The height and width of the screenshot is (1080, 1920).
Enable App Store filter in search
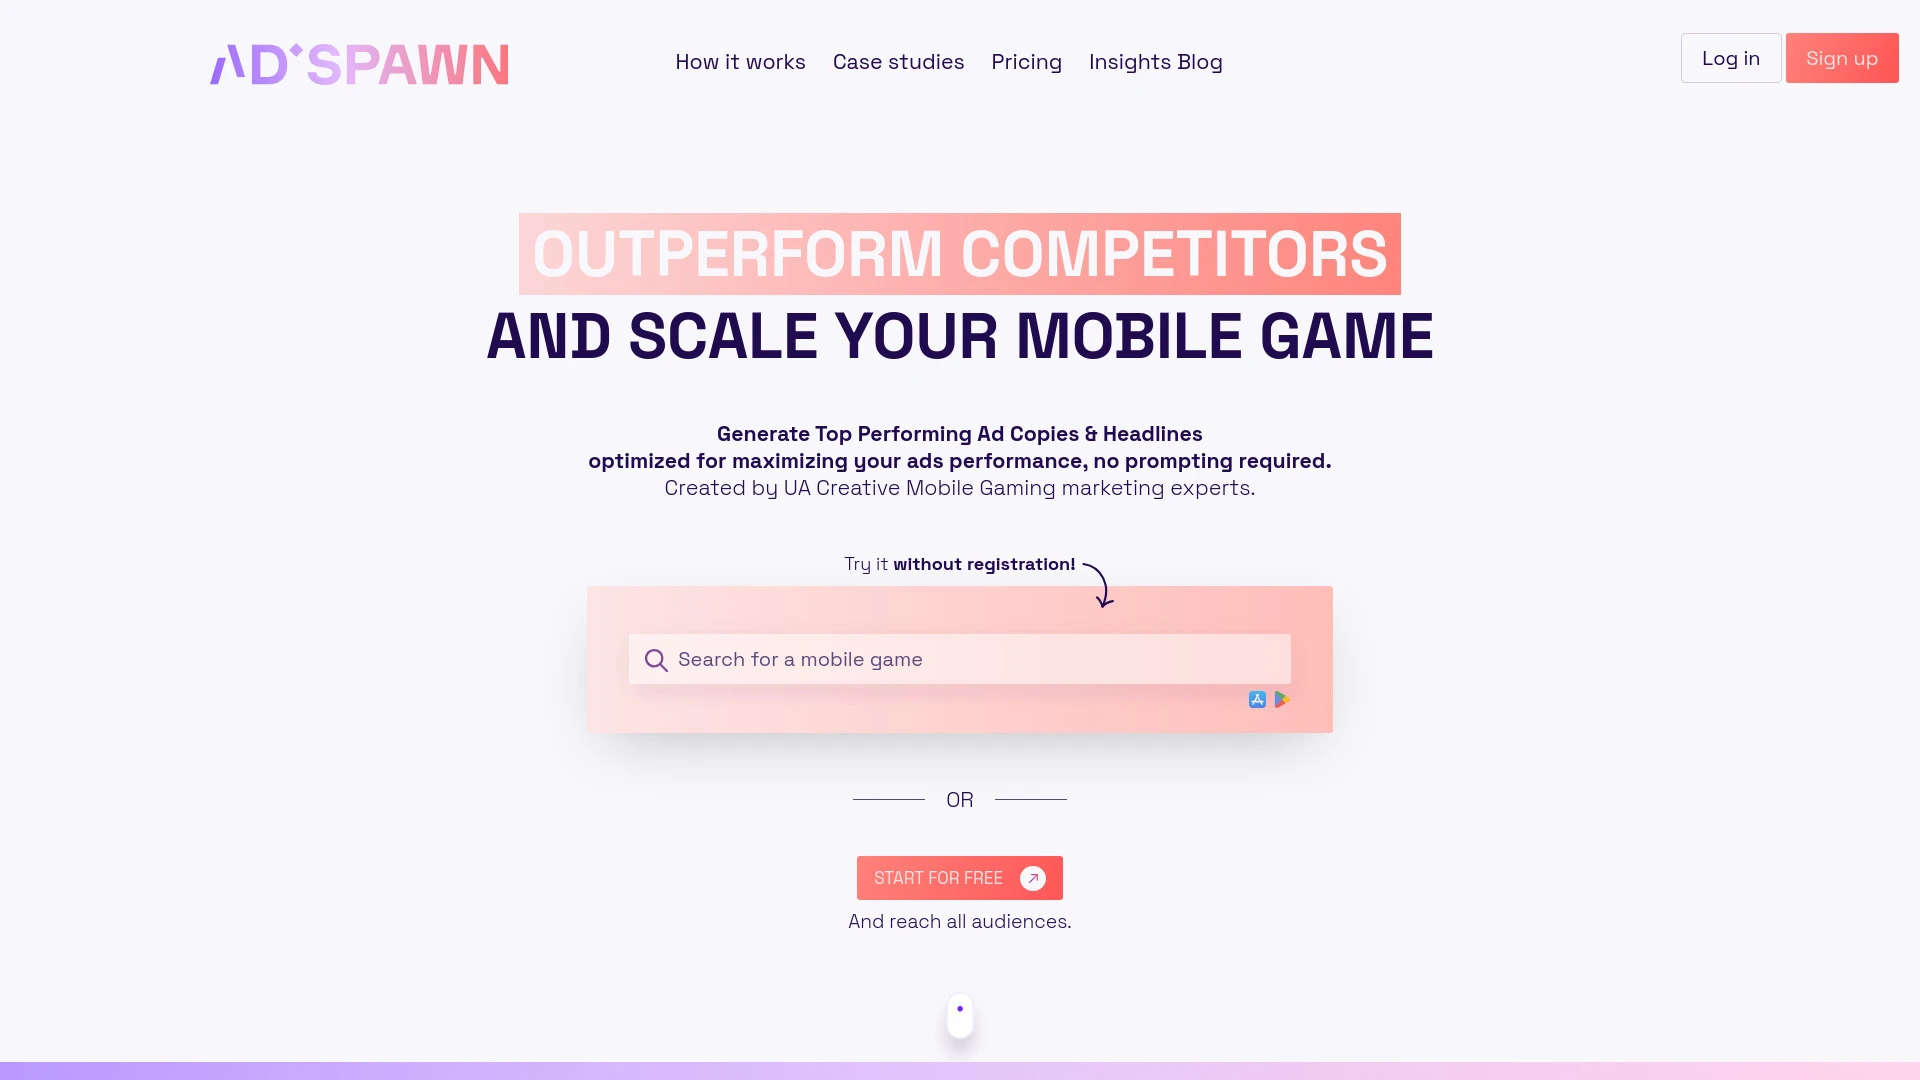[x=1257, y=699]
